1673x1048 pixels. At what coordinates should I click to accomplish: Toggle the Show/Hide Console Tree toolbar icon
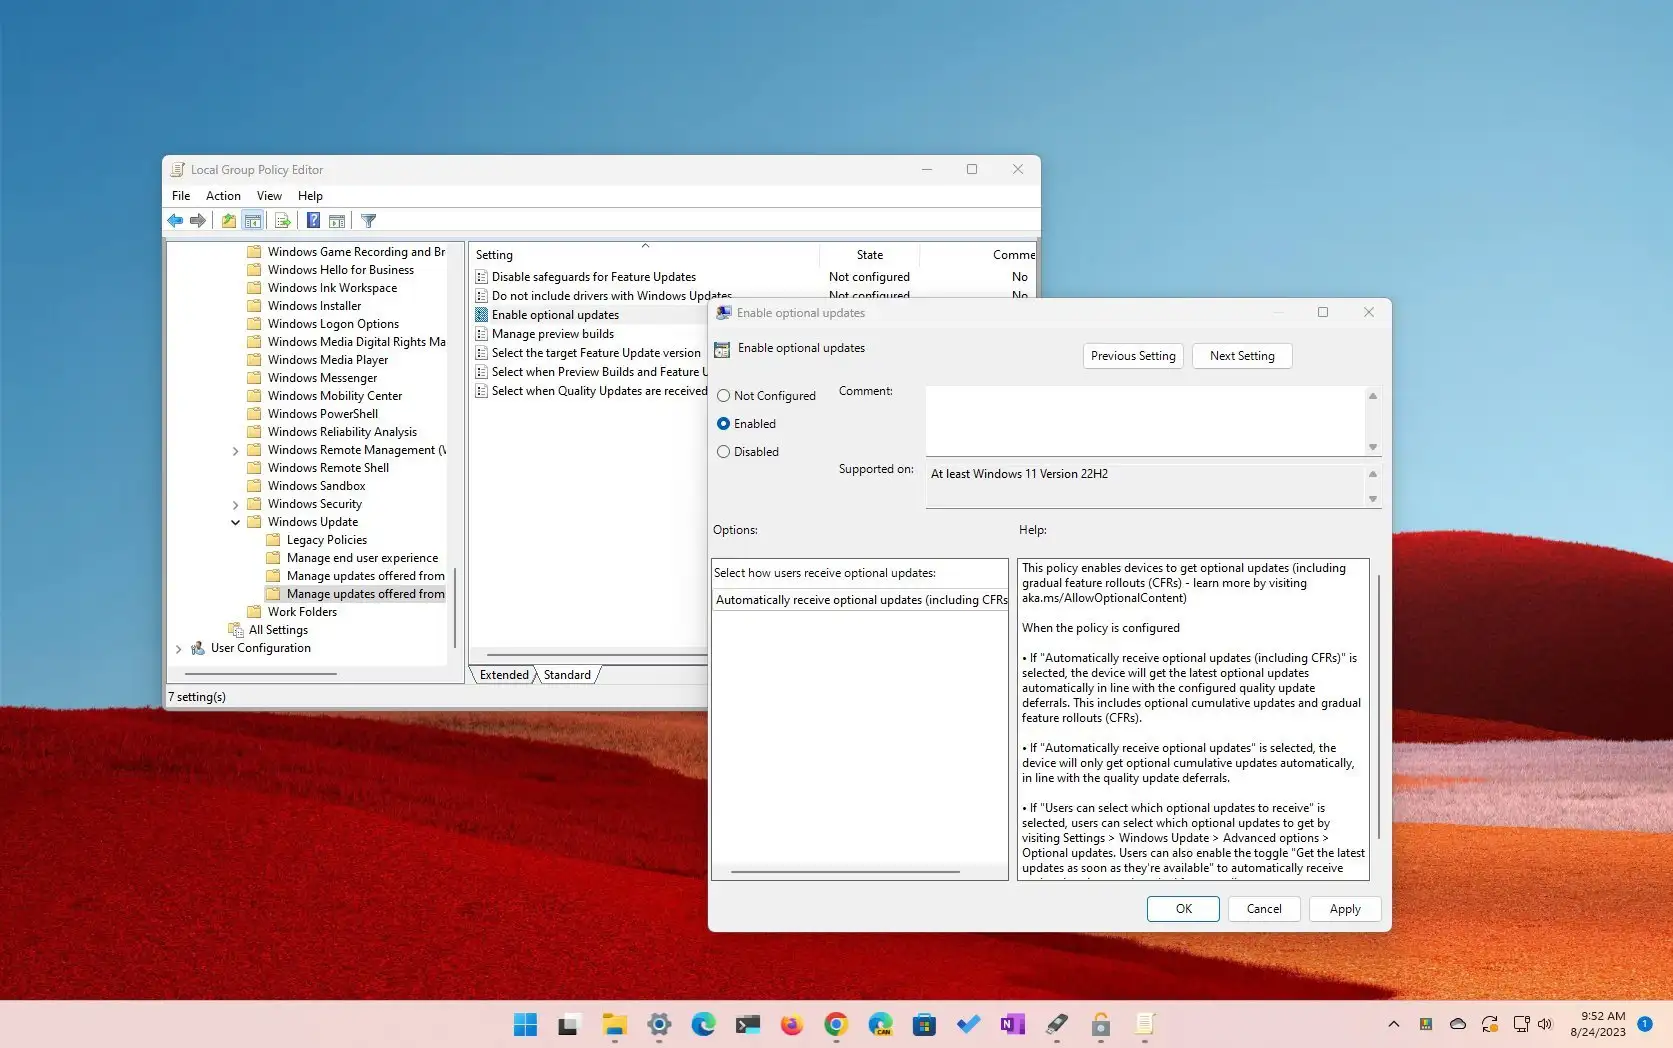253,220
